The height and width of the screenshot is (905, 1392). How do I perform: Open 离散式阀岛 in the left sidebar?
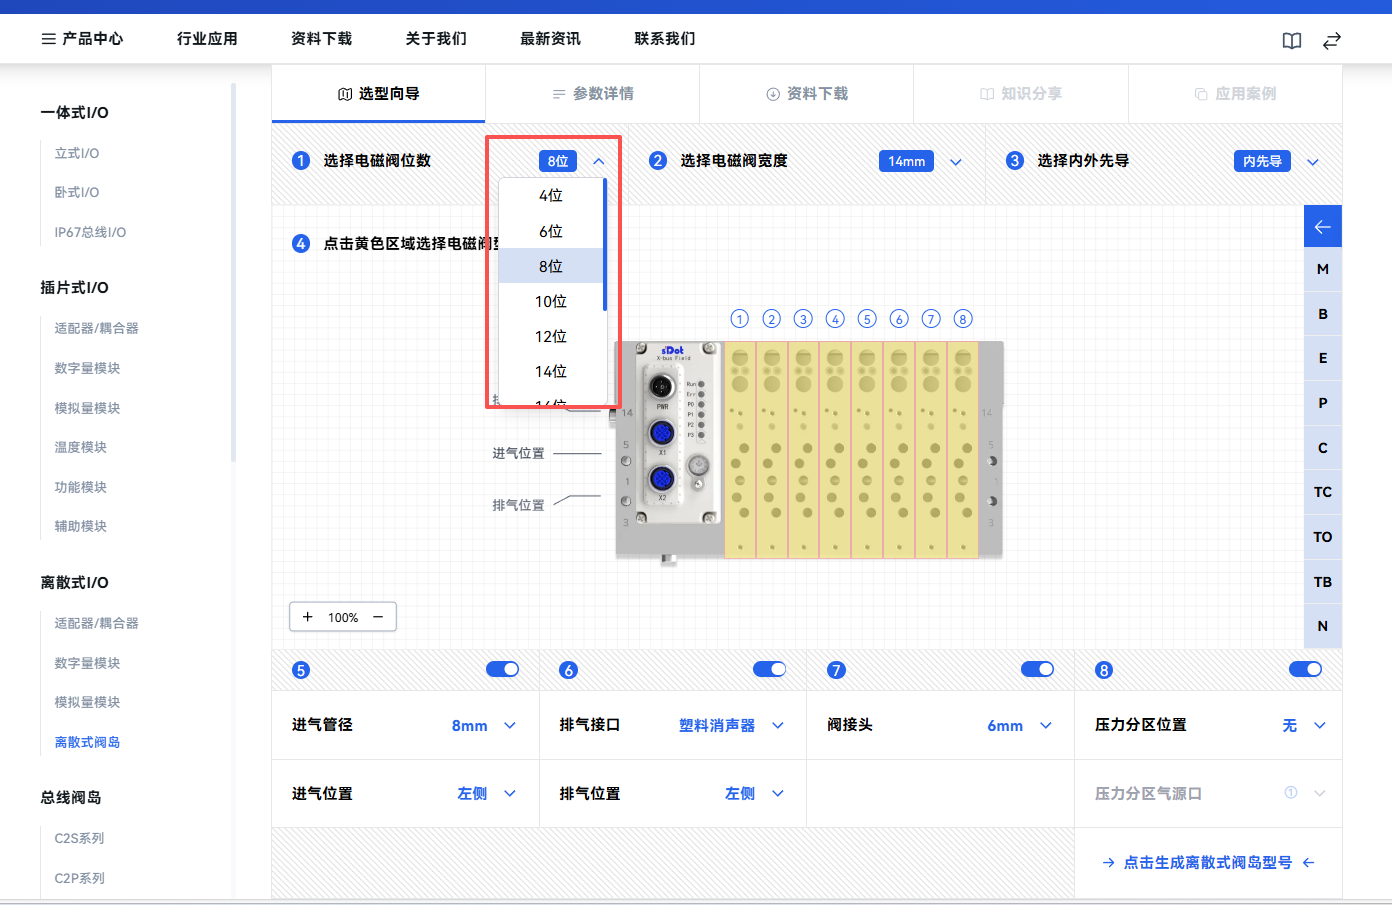pyautogui.click(x=87, y=742)
